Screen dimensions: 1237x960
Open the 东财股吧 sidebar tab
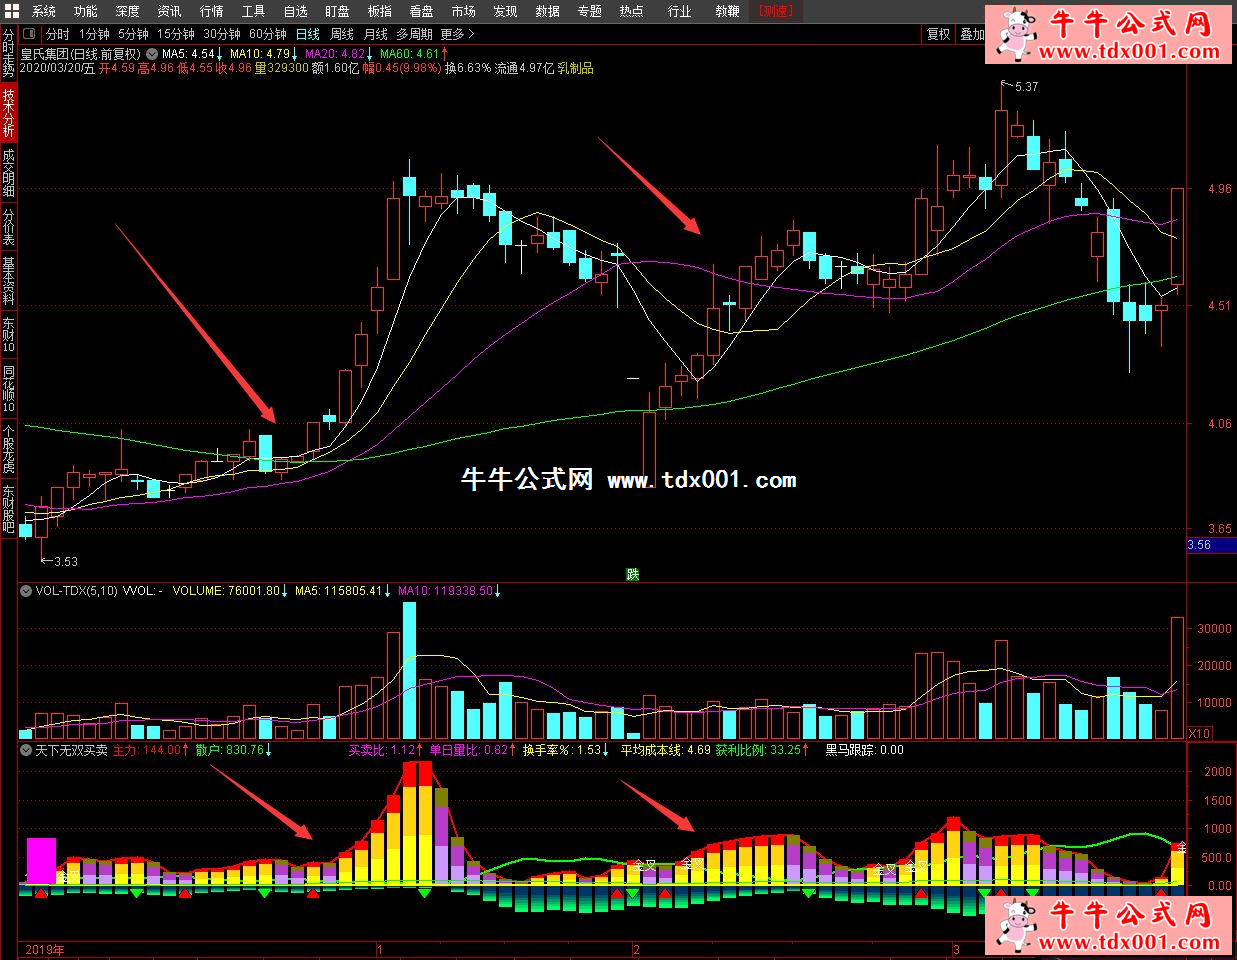[8, 508]
